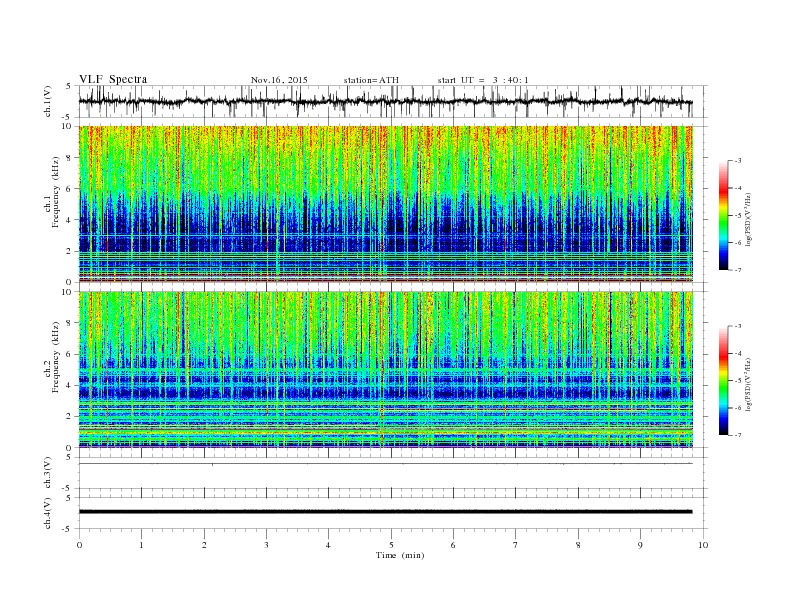The image size is (792, 612).
Task: Click the ch.2 frequency axis "6" tick label
Action: [69, 354]
